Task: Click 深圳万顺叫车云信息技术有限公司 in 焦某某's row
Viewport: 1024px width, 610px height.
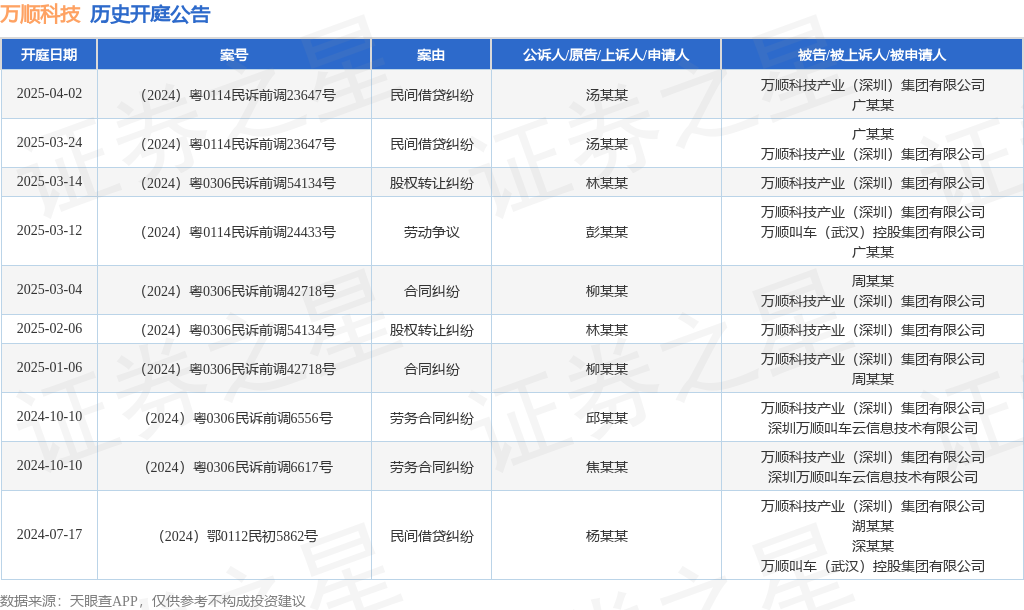Action: click(x=872, y=477)
